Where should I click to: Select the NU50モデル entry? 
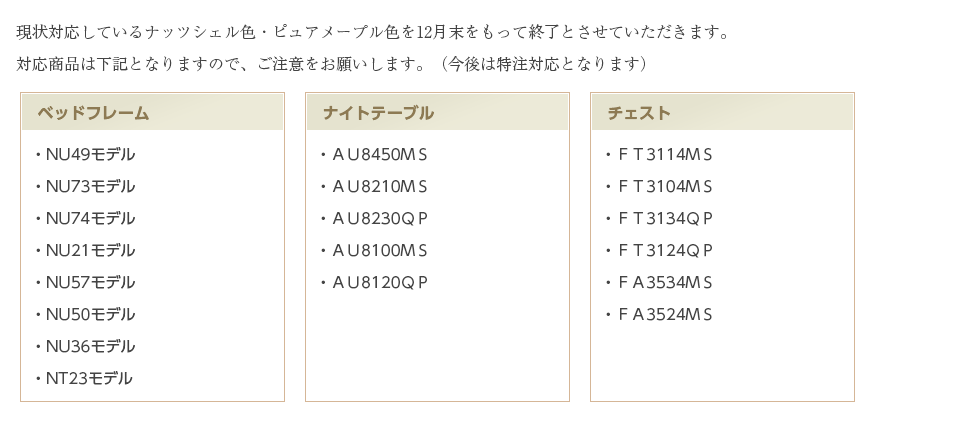click(x=90, y=315)
